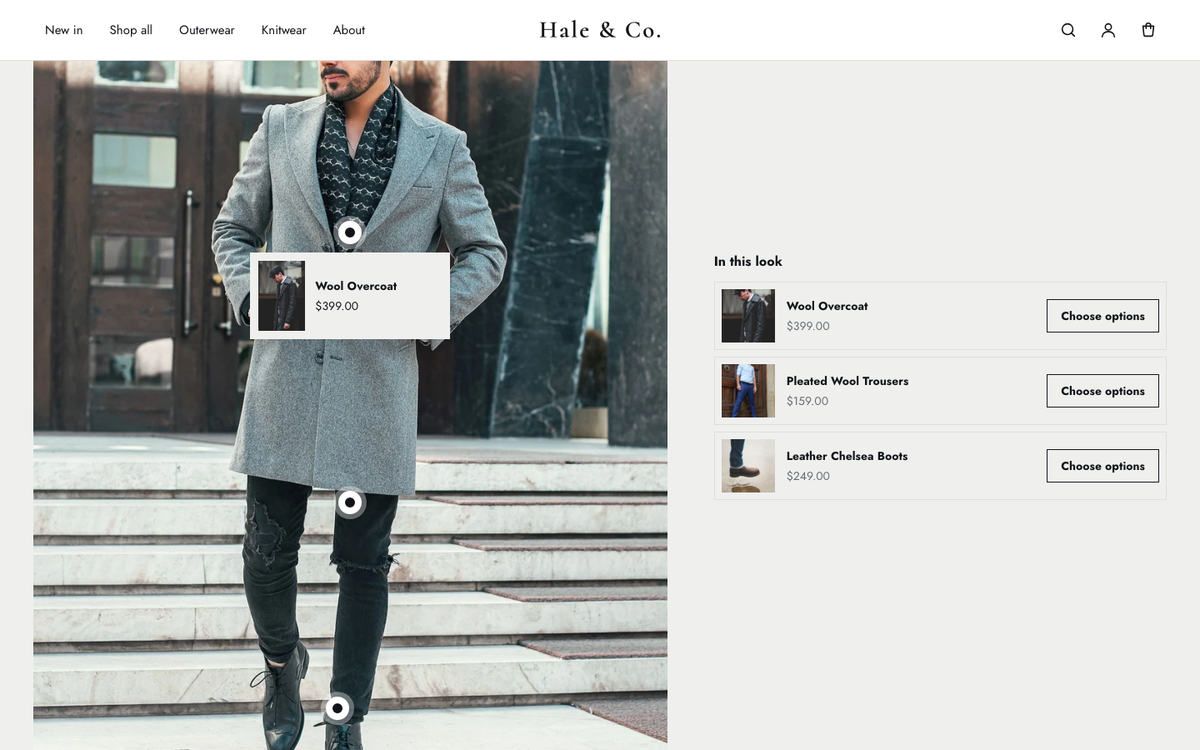Open Leather Chelsea Boots product link
This screenshot has width=1200, height=750.
[847, 456]
